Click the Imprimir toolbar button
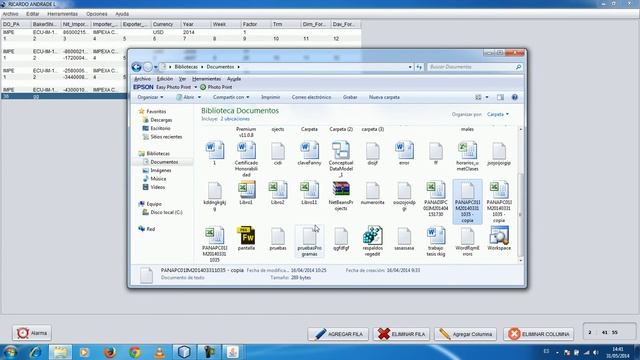Viewport: 640px width, 360px height. (x=271, y=97)
